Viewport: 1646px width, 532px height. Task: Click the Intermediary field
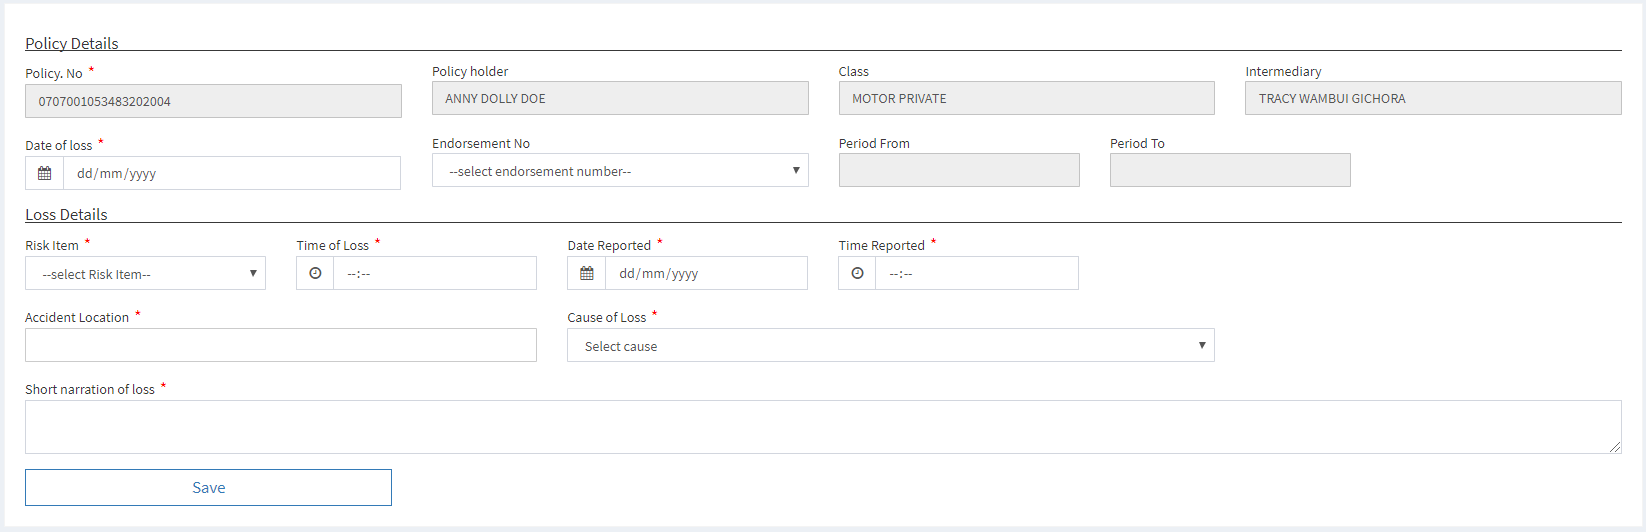(1432, 98)
